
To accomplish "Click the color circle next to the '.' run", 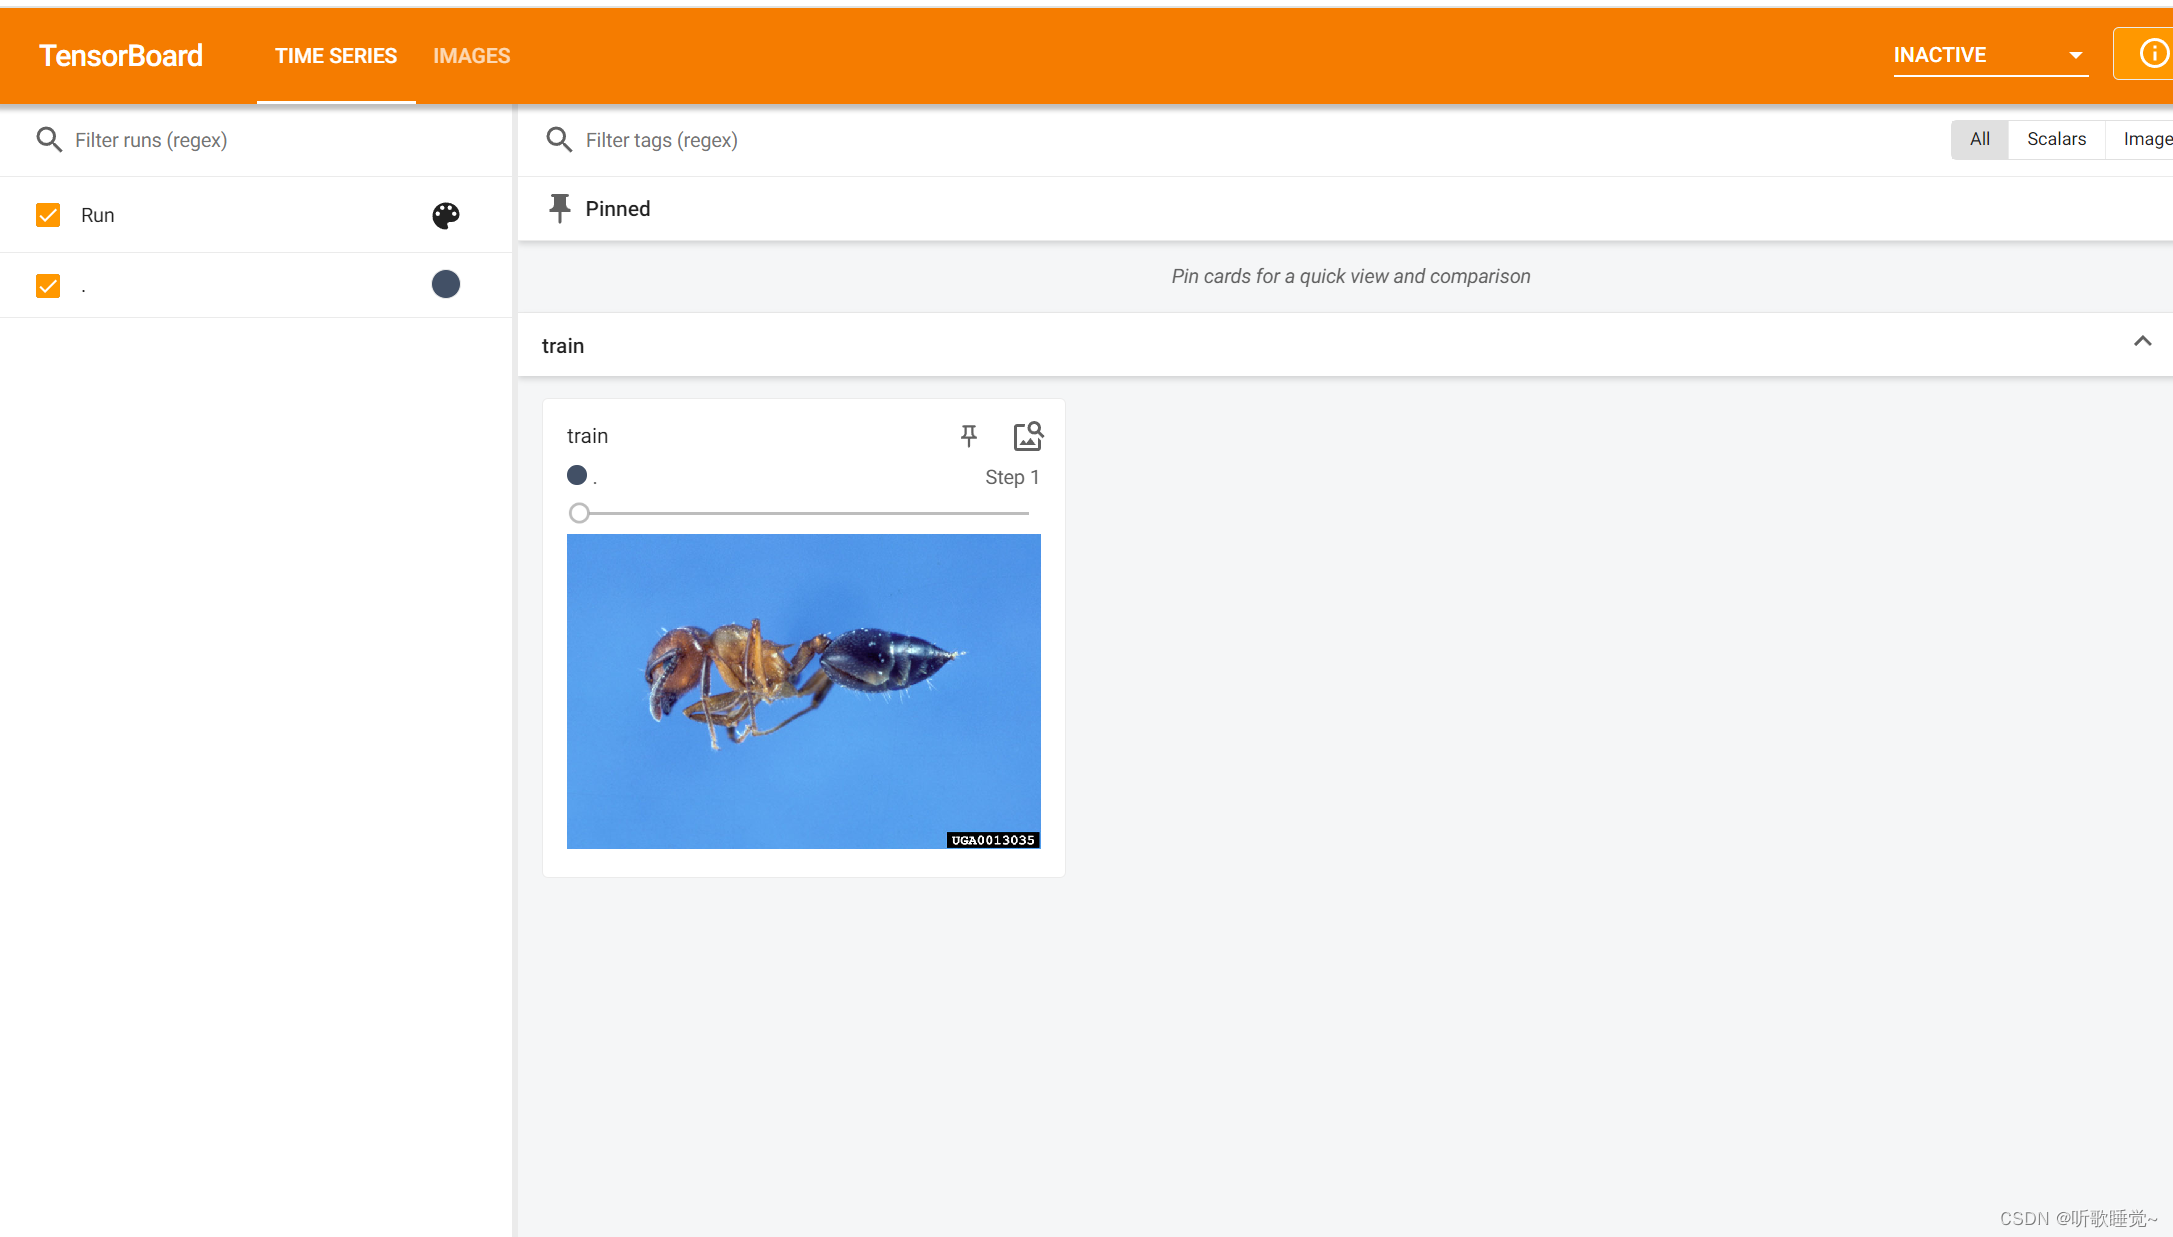I will tap(445, 284).
